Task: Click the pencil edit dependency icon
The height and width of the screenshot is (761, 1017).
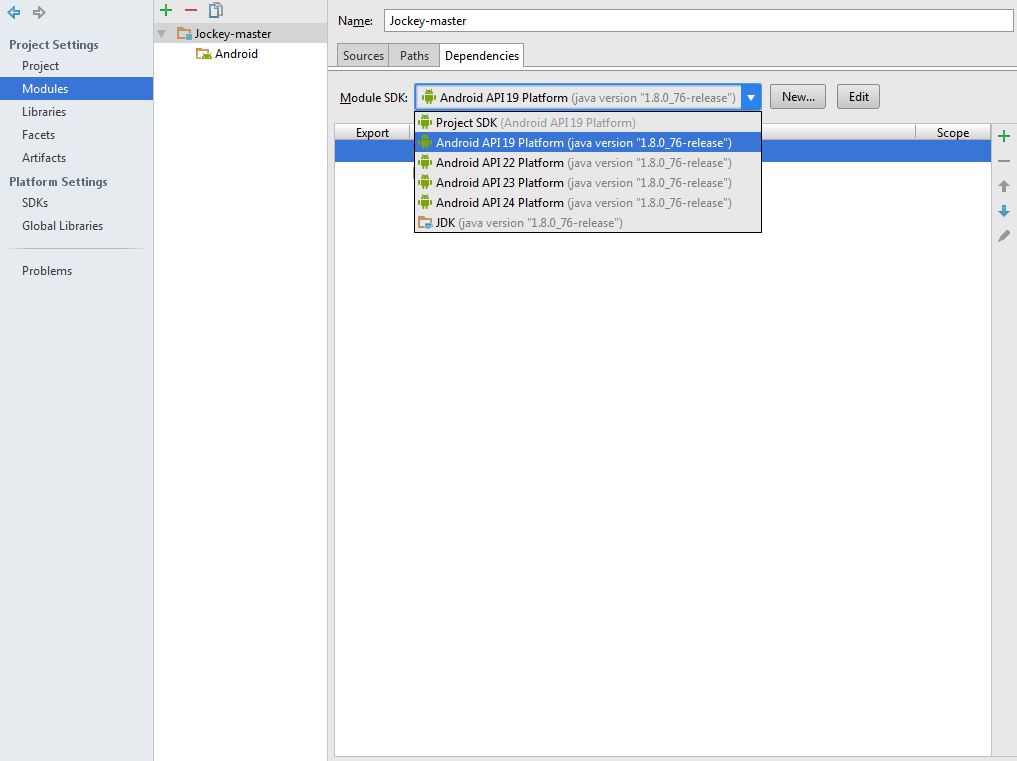Action: click(x=1004, y=236)
